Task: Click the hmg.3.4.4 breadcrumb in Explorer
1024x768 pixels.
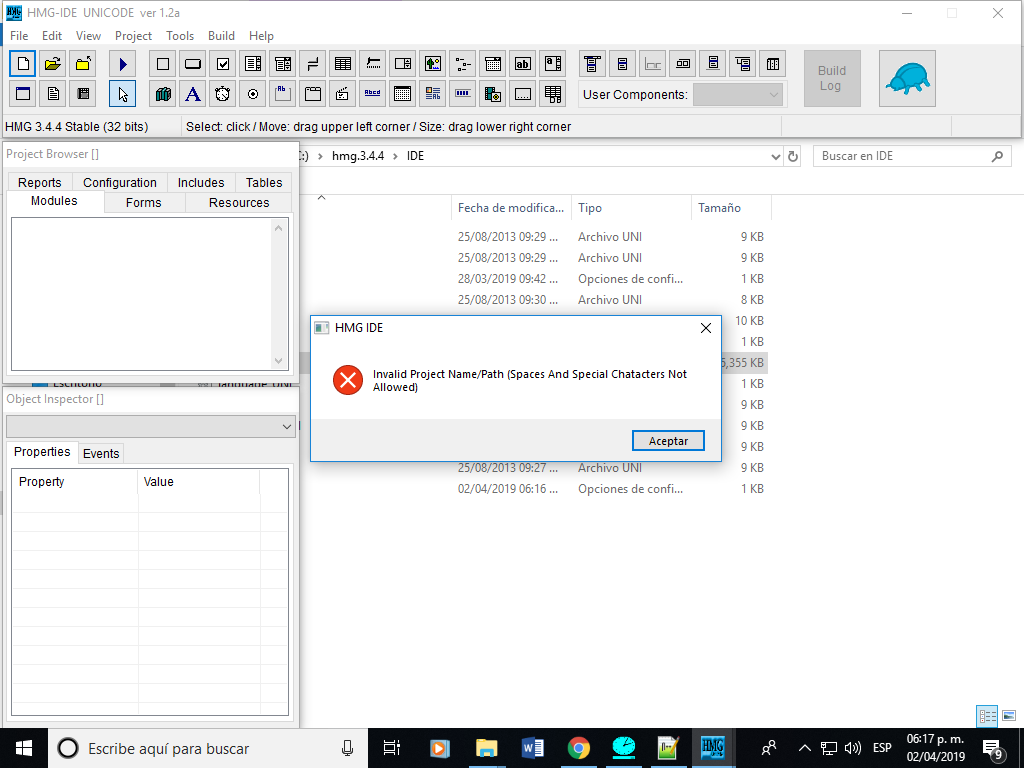Action: [x=358, y=156]
